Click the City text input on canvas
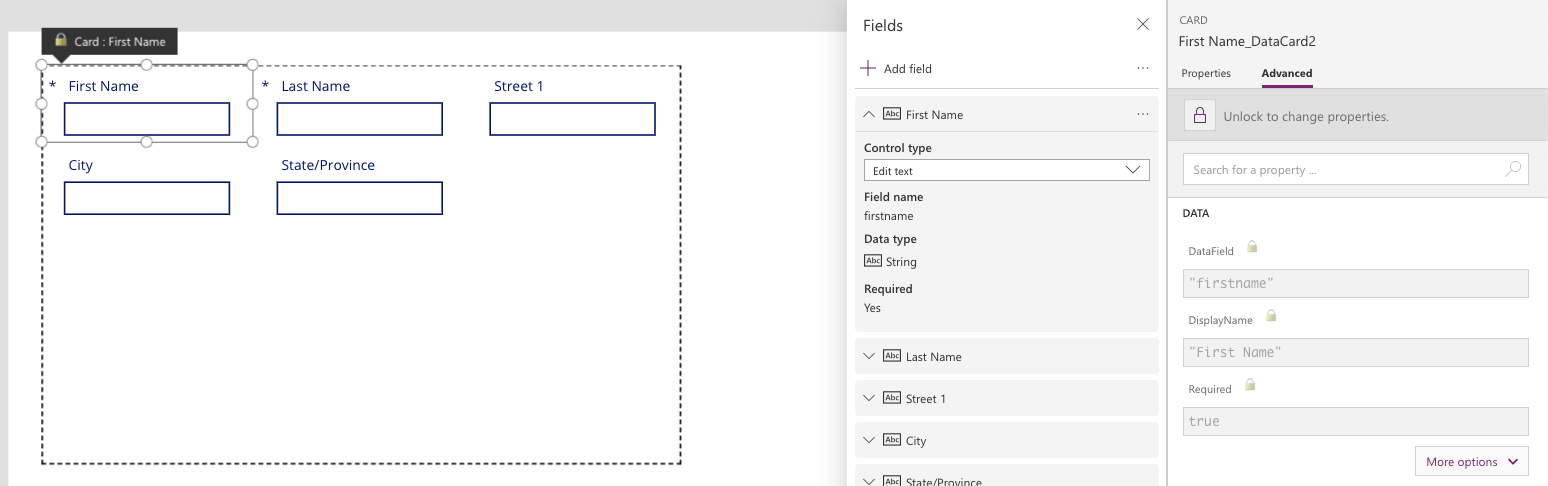Screen dimensions: 1548x486 point(147,198)
